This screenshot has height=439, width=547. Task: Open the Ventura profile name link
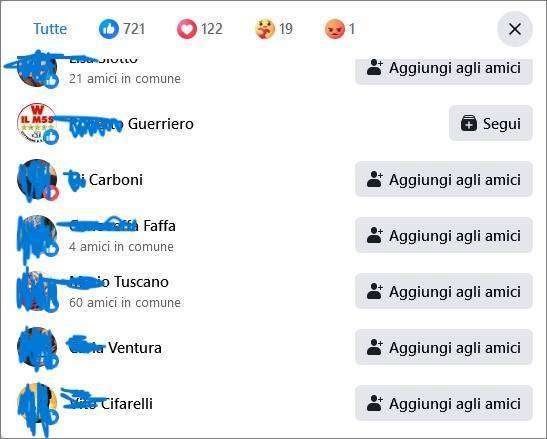click(115, 348)
